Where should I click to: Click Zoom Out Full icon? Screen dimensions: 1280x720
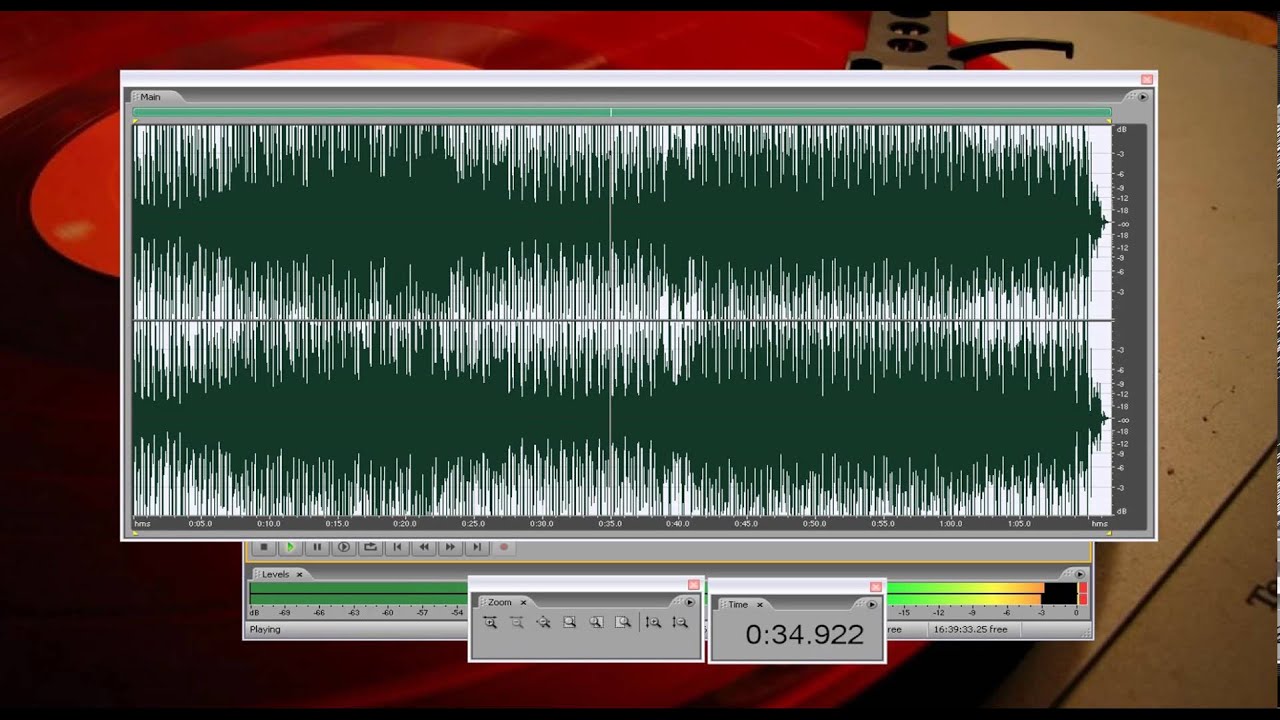pos(543,622)
